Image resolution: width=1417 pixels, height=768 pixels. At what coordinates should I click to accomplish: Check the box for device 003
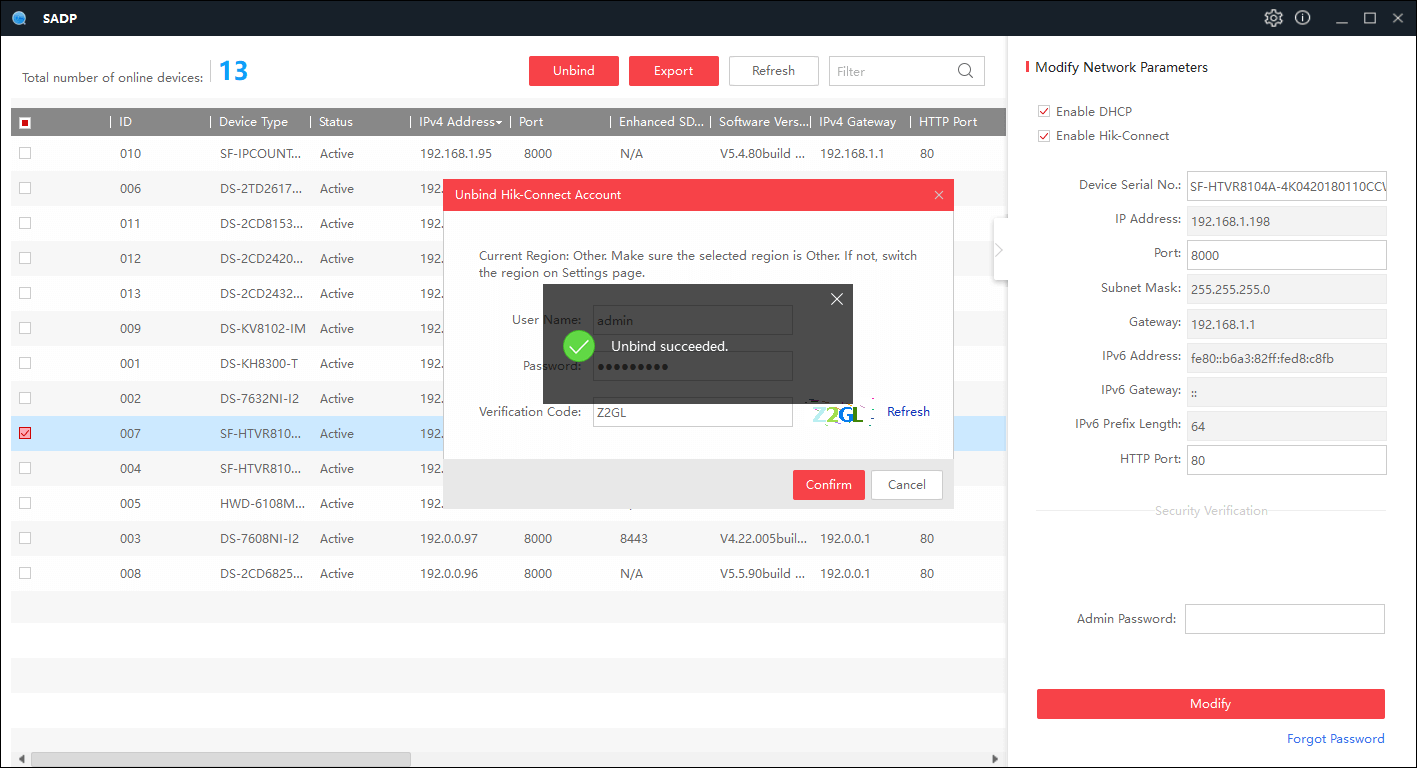coord(25,538)
